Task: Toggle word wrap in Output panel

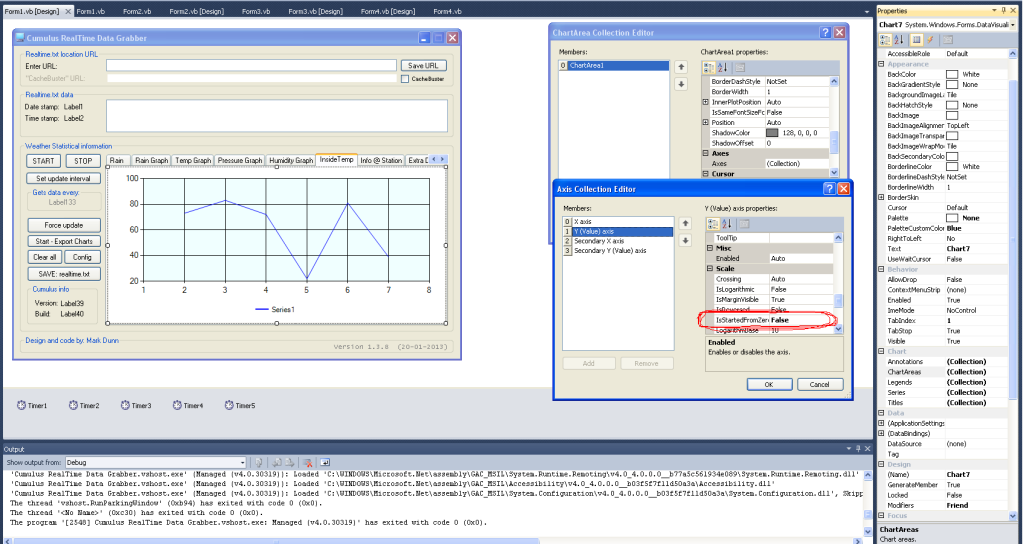Action: tap(327, 463)
